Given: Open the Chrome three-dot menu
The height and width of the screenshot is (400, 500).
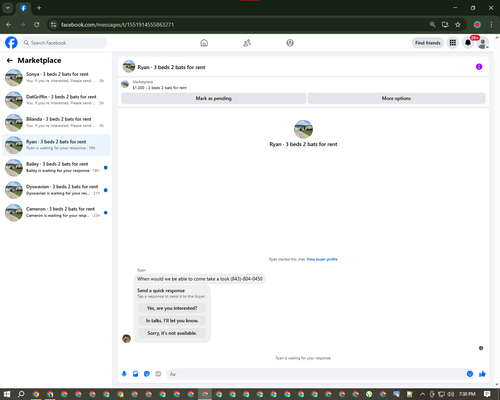Looking at the screenshot, I should click(491, 25).
